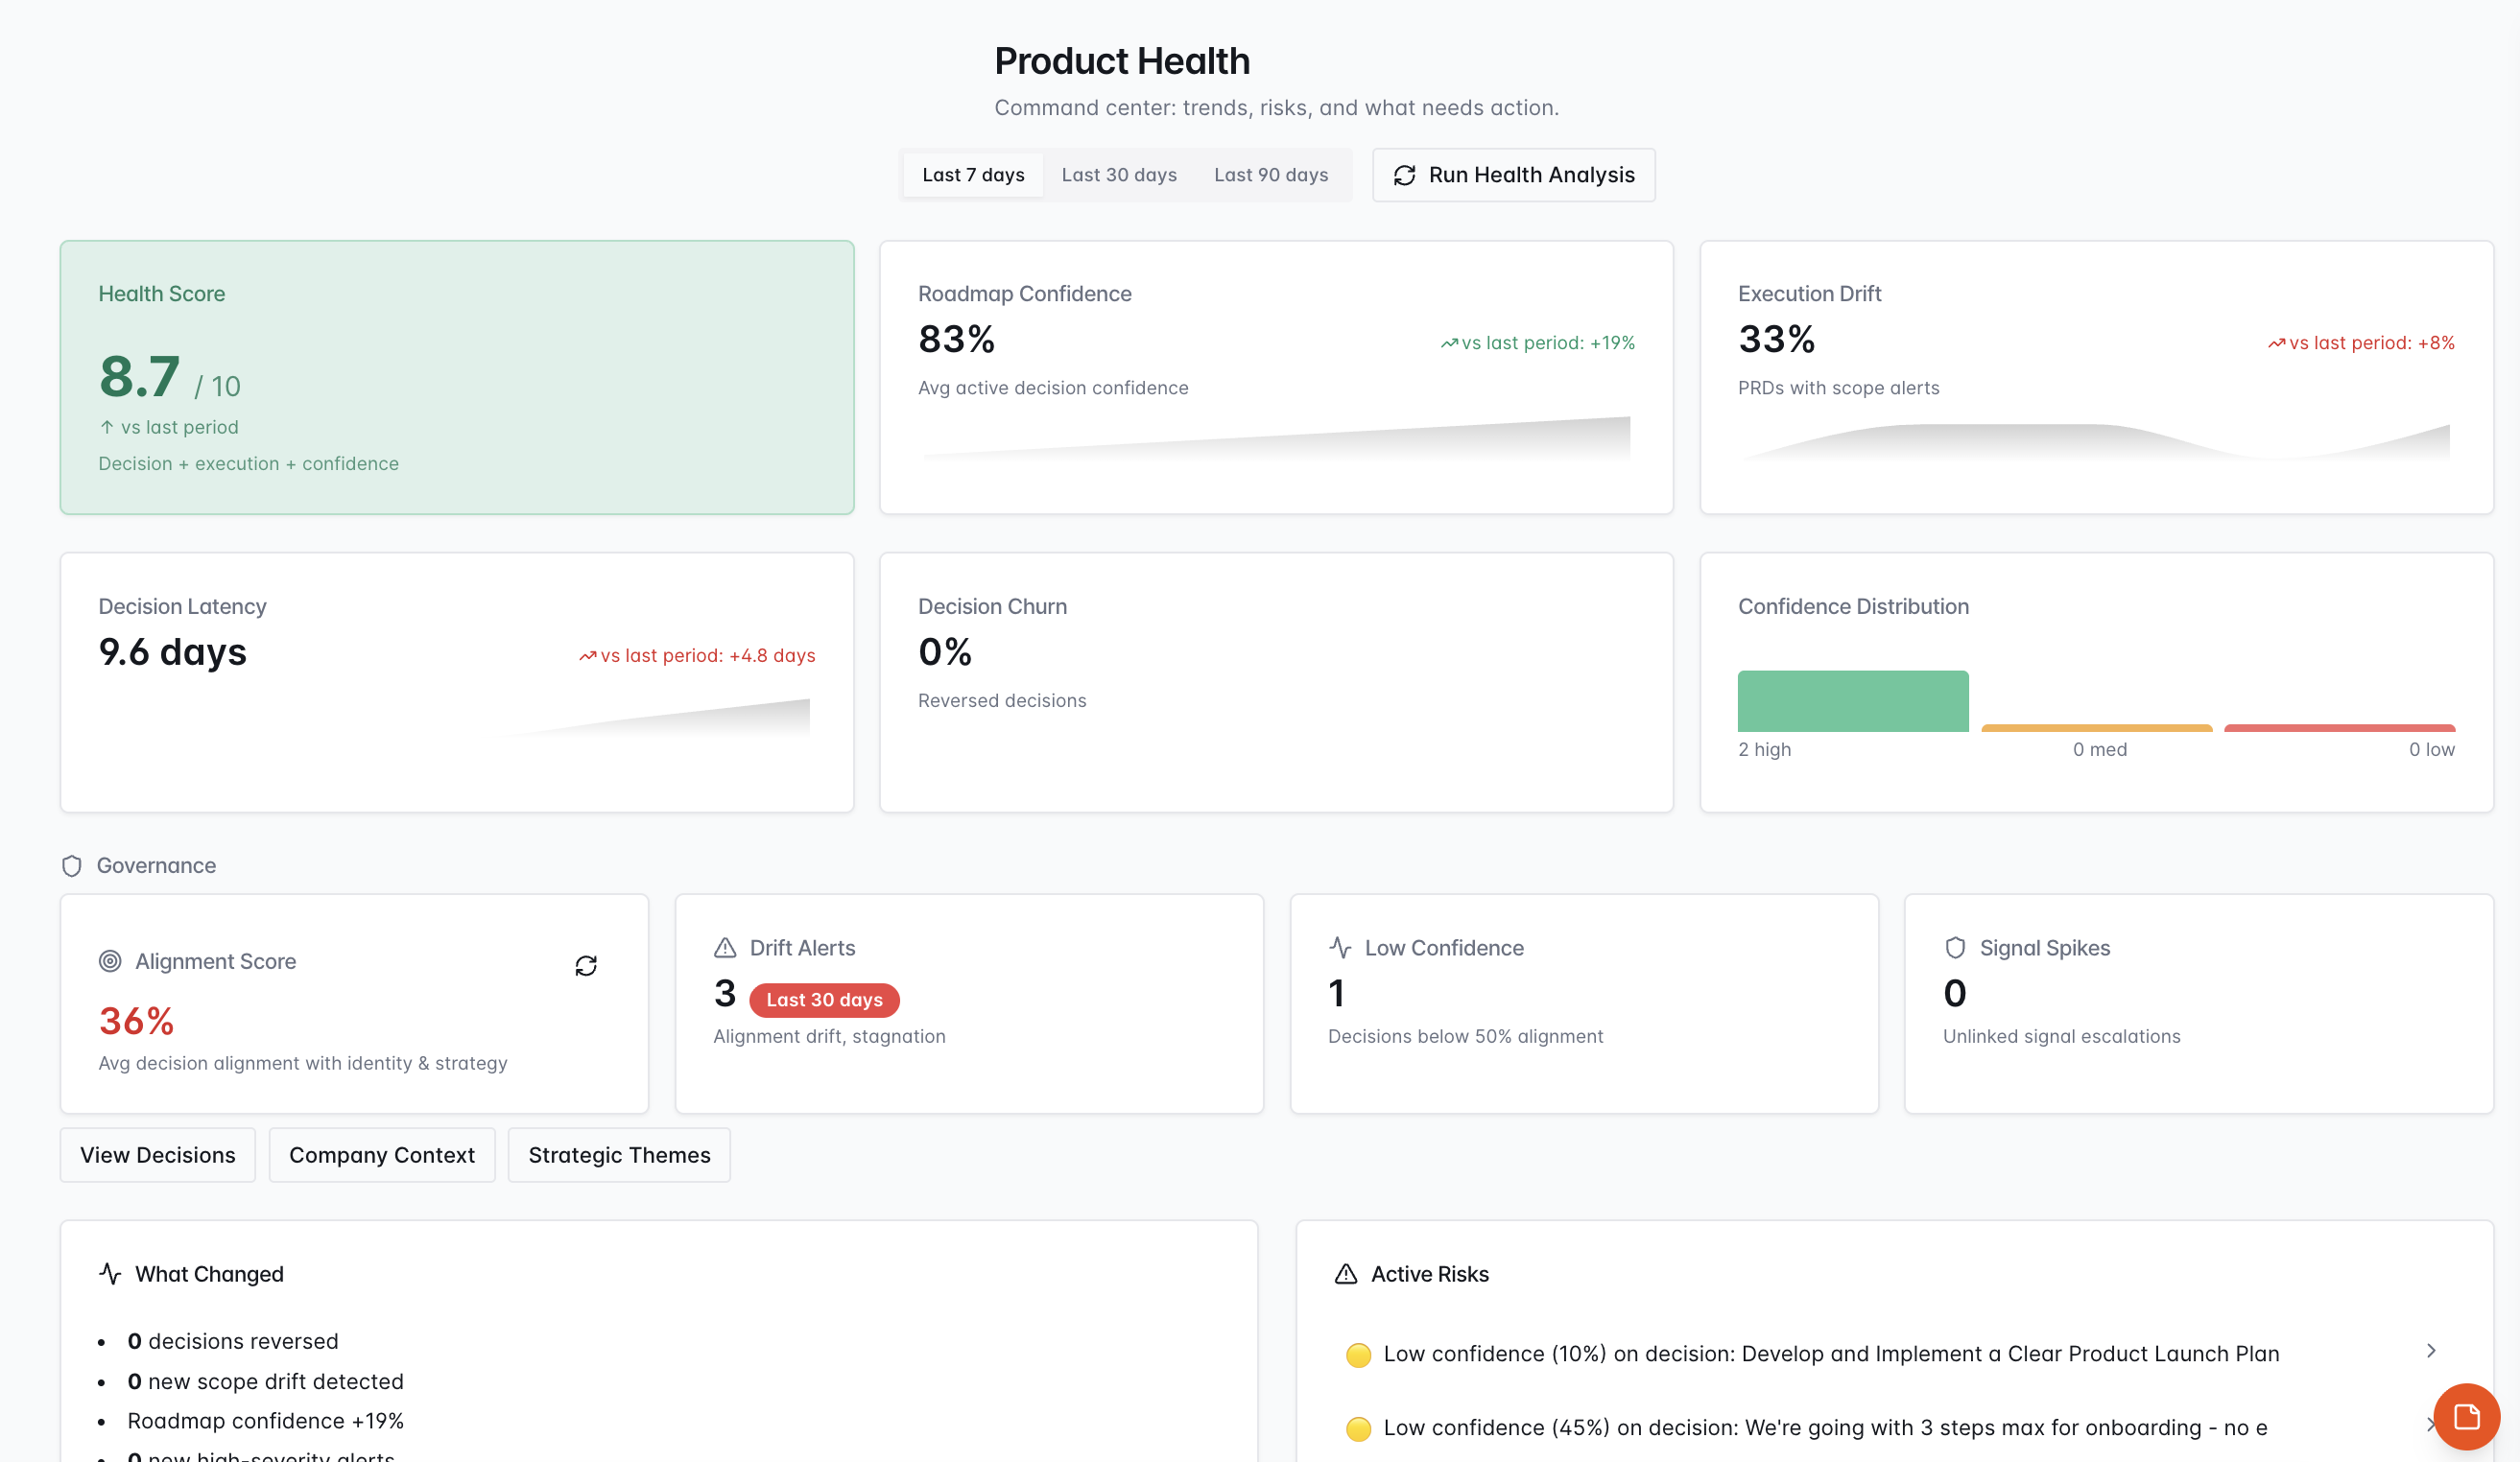The image size is (2520, 1462).
Task: Expand the 10% low confidence risk chevron
Action: (x=2431, y=1351)
